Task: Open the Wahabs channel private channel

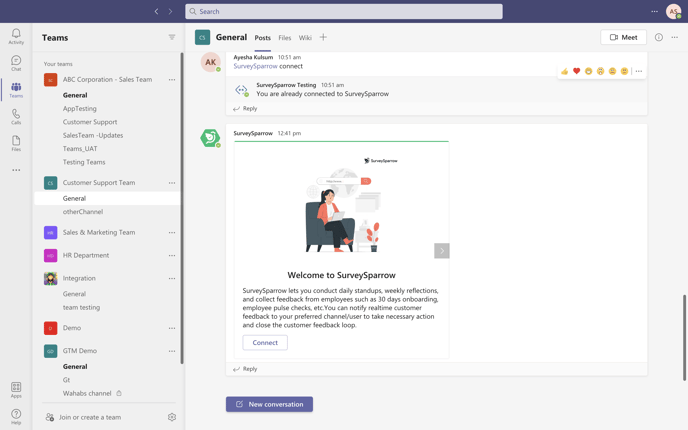Action: pyautogui.click(x=87, y=393)
